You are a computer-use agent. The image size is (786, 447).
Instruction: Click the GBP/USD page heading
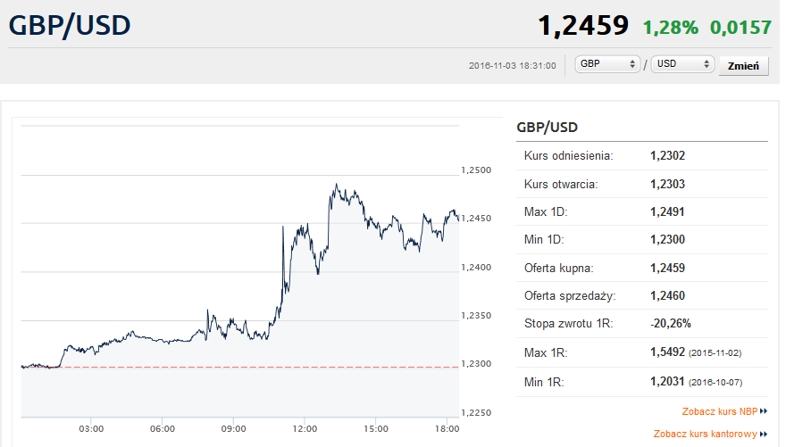pyautogui.click(x=70, y=25)
